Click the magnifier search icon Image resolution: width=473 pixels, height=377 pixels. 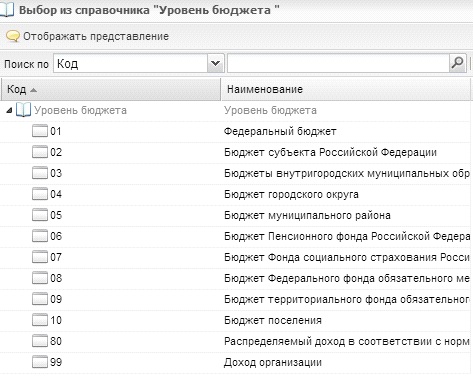457,63
